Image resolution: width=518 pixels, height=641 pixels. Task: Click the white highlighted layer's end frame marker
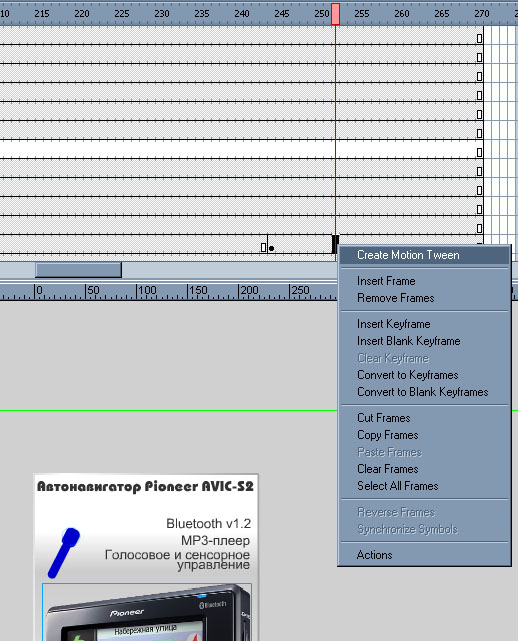pyautogui.click(x=480, y=152)
